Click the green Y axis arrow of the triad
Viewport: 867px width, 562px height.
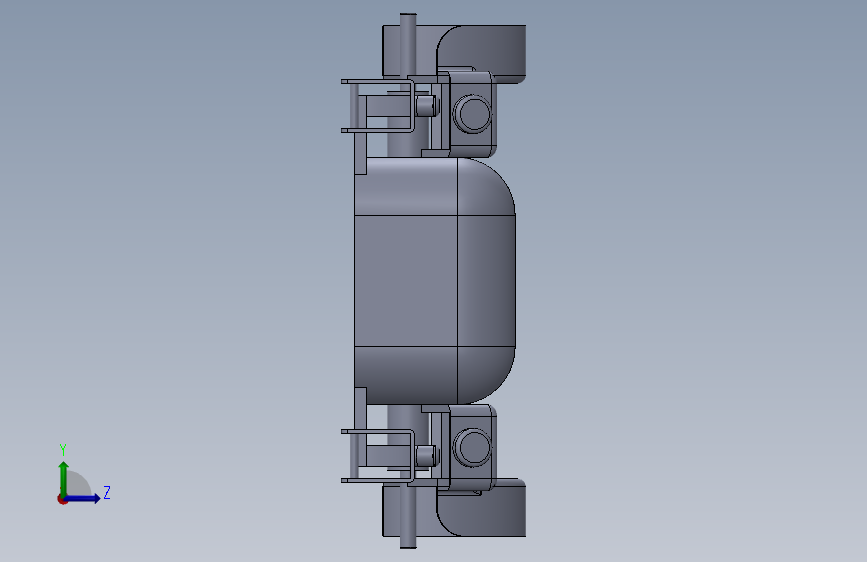pos(64,478)
